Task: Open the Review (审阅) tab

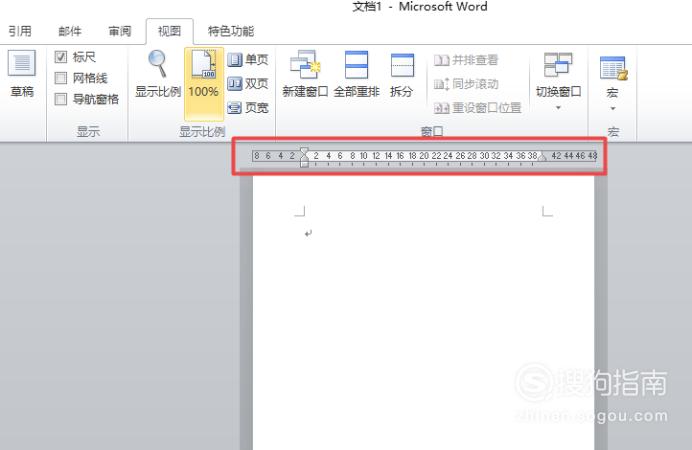Action: click(120, 31)
